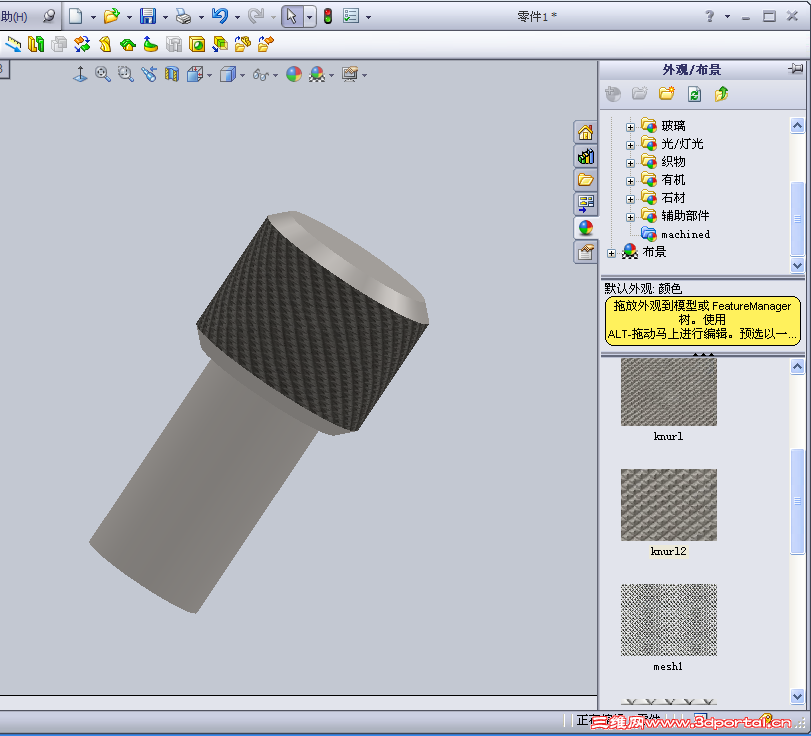
Task: Open the Save dropdown arrow
Action: 166,17
